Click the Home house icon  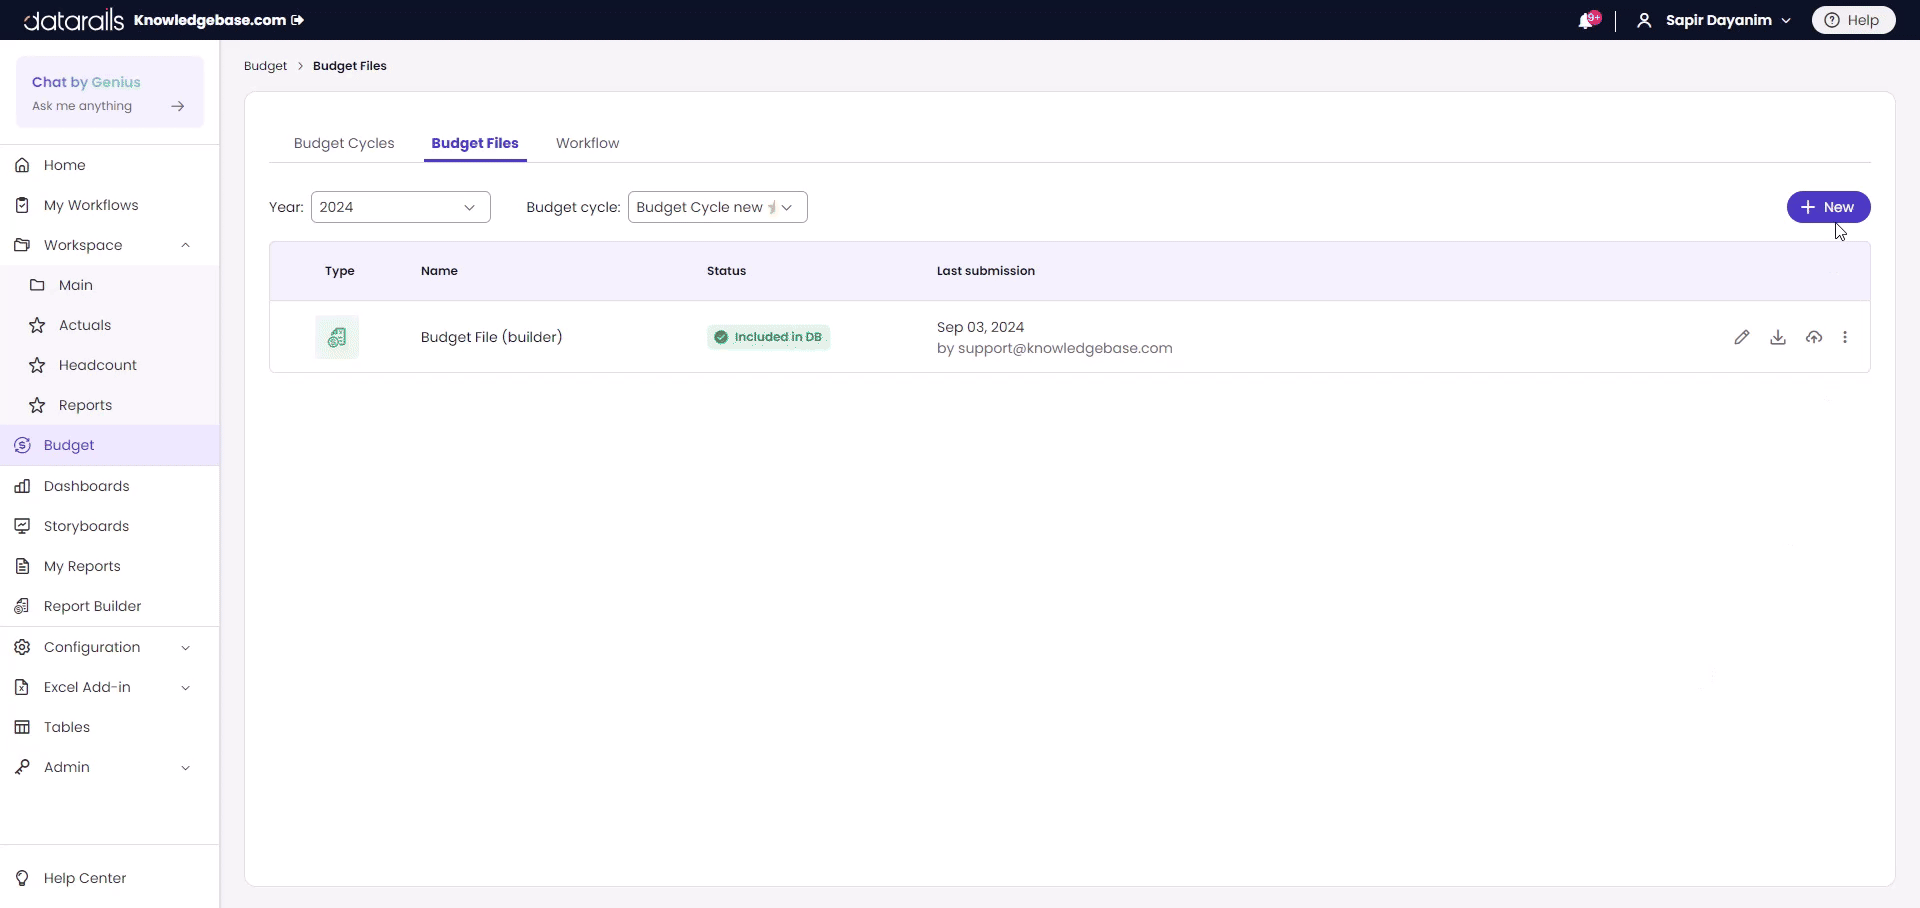pos(22,165)
